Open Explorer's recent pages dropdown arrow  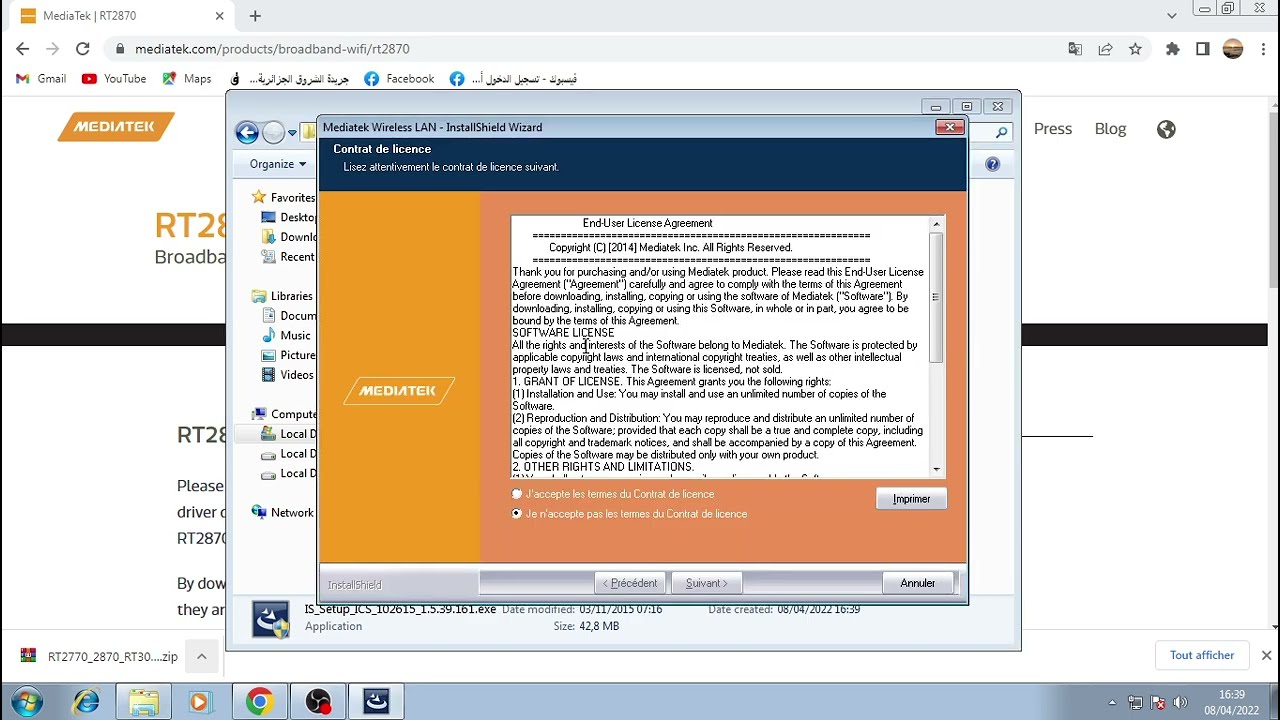click(292, 133)
